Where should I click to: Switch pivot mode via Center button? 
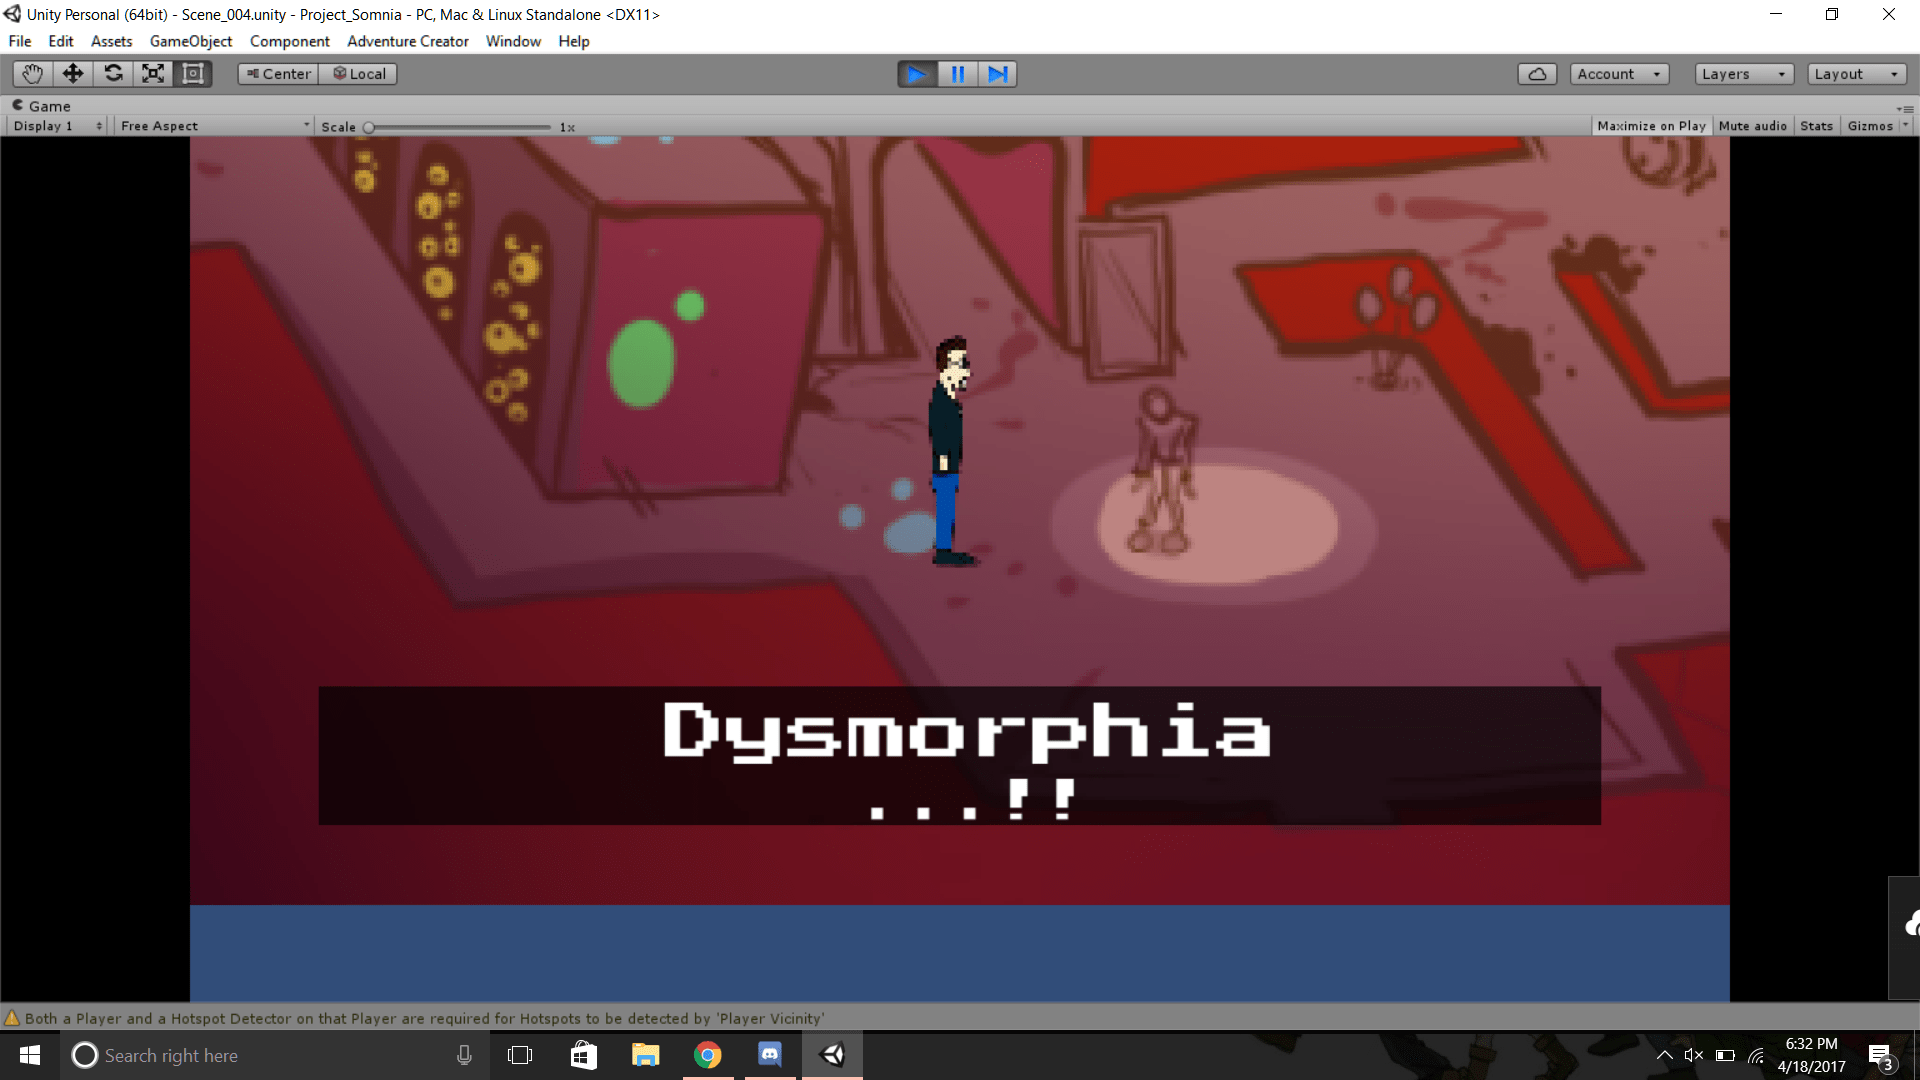[278, 74]
